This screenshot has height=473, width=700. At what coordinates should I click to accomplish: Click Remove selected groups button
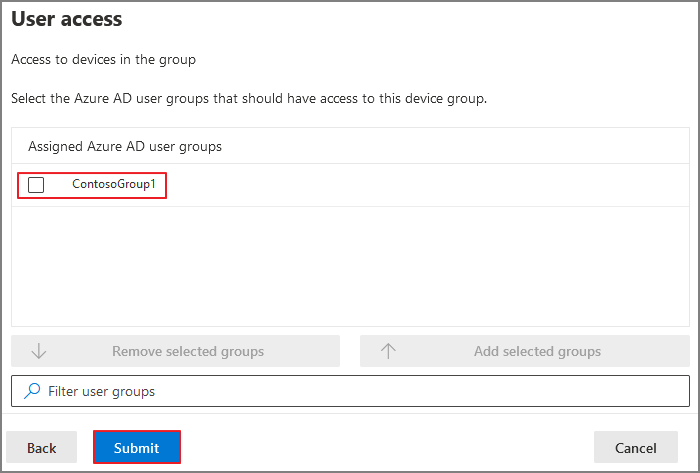click(x=175, y=351)
